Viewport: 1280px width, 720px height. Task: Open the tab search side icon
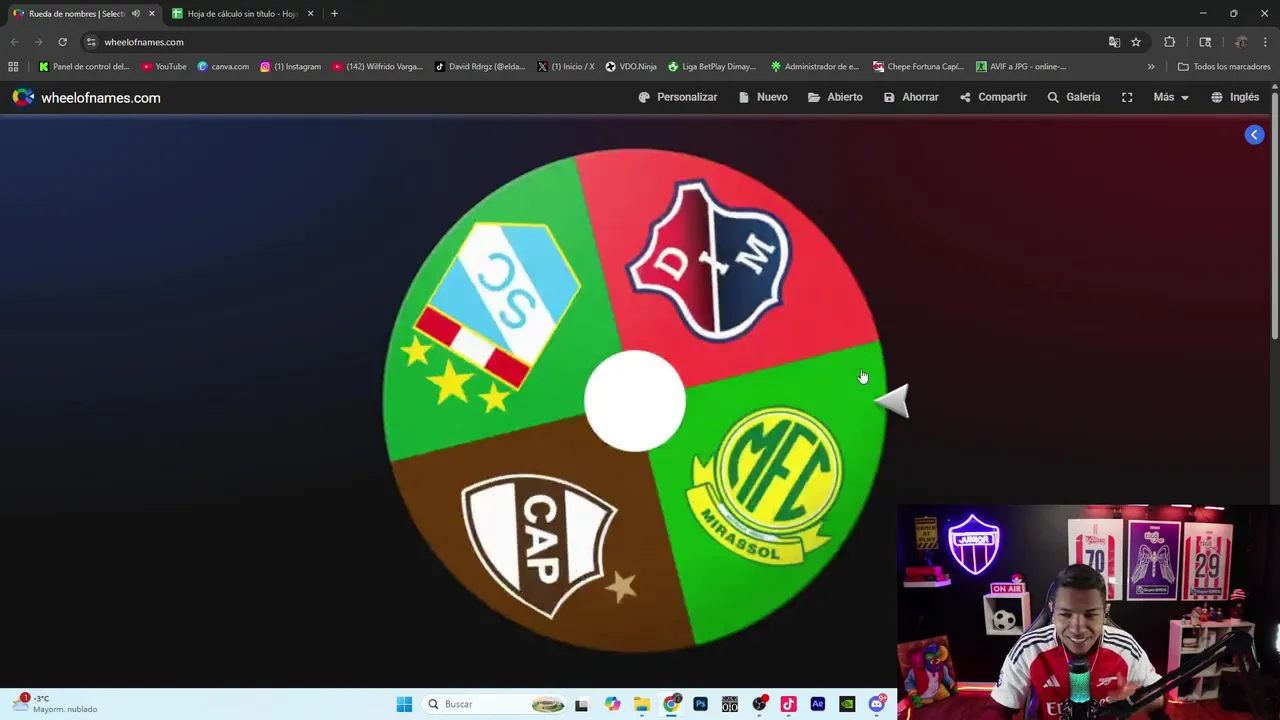point(1205,42)
